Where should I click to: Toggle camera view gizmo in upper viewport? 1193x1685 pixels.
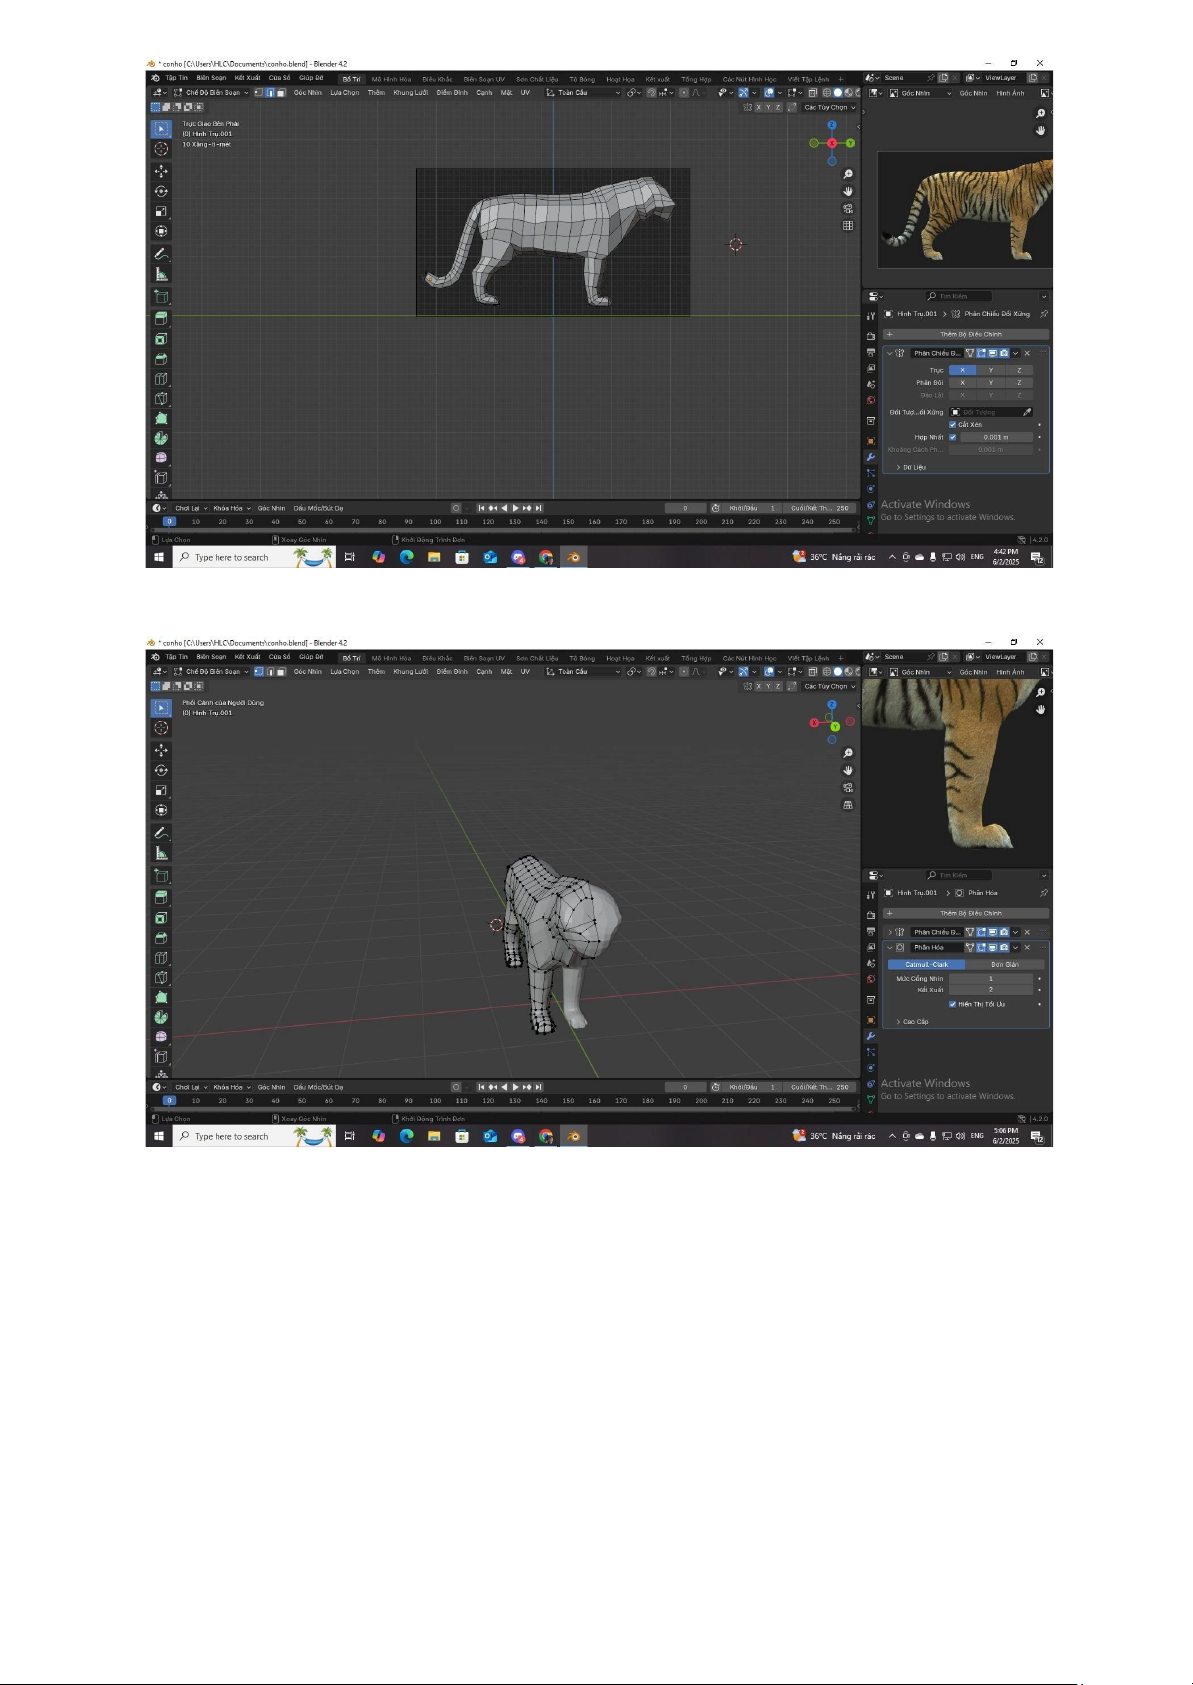[x=848, y=208]
